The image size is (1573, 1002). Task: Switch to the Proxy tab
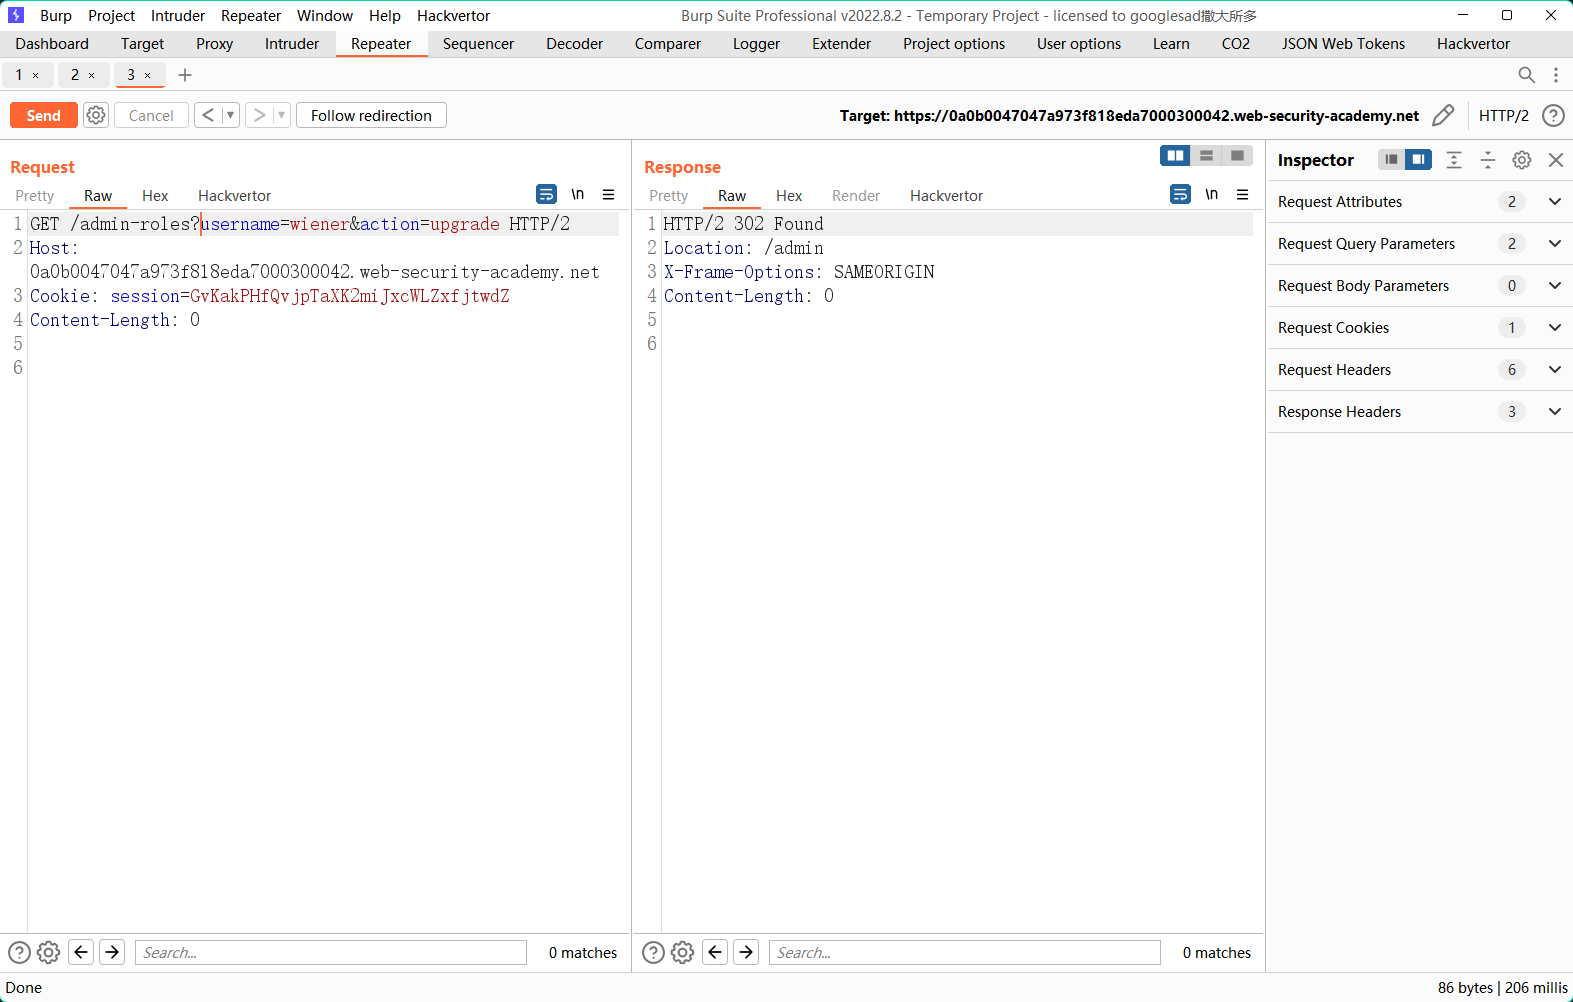(x=215, y=44)
